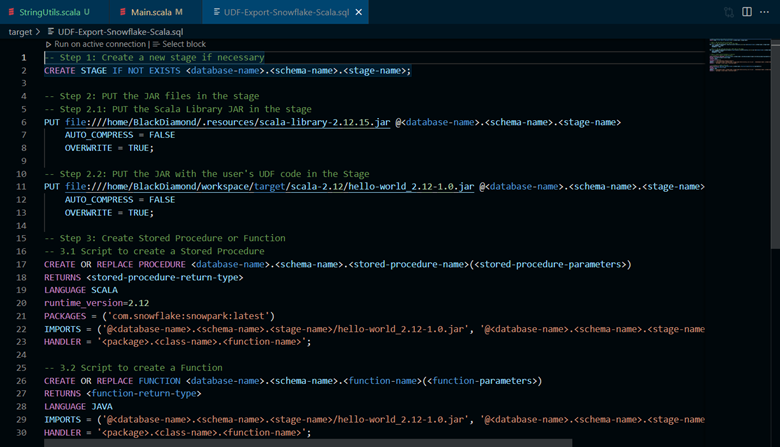This screenshot has height=447, width=780.
Task: Click 'OVERWRITE = TRUE;' on line 13
Action: (x=109, y=213)
